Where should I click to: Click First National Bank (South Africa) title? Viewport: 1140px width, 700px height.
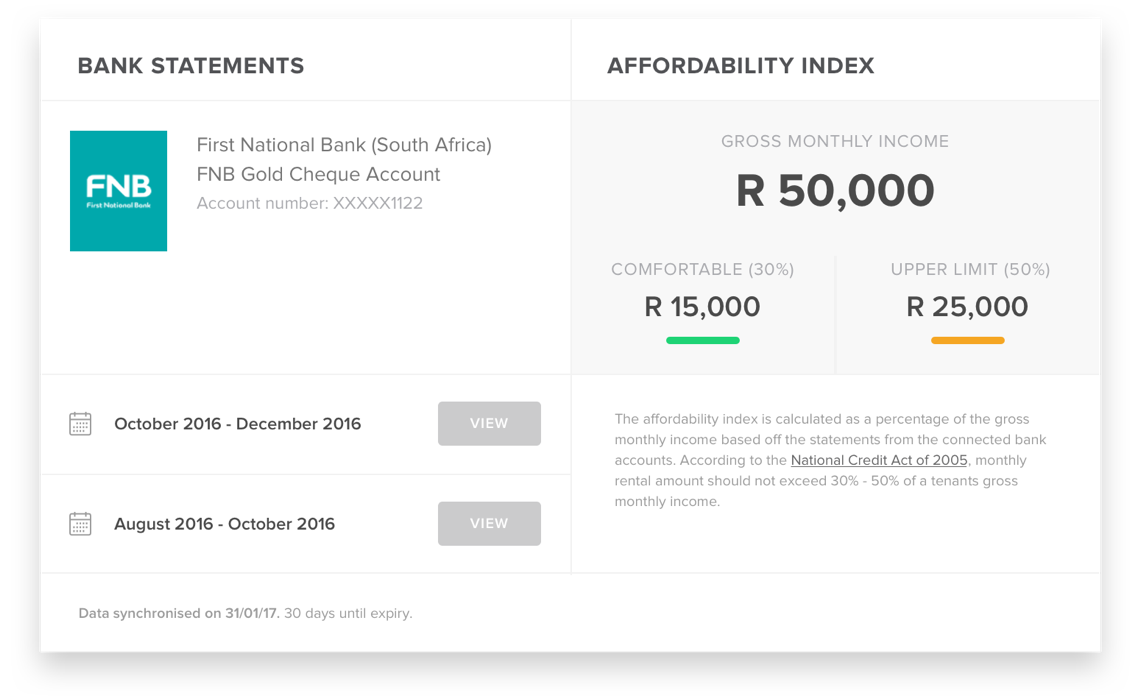click(344, 145)
